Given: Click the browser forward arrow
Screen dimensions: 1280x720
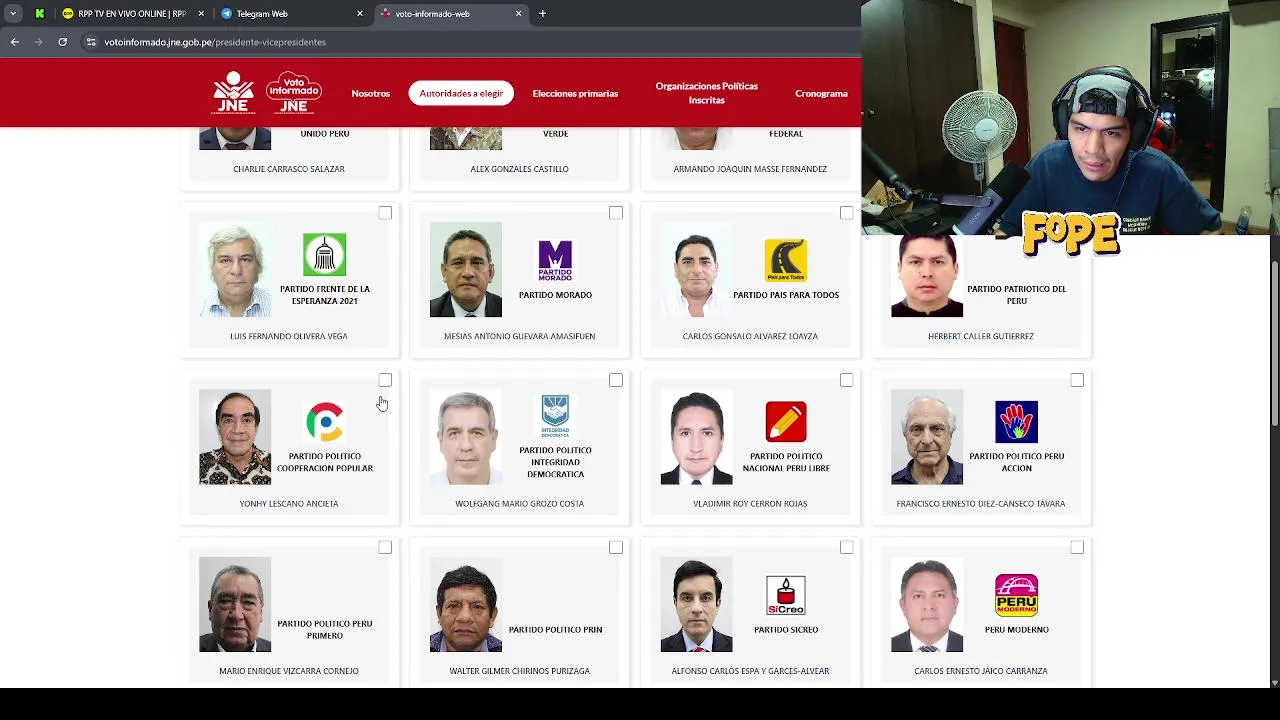Looking at the screenshot, I should coord(39,42).
